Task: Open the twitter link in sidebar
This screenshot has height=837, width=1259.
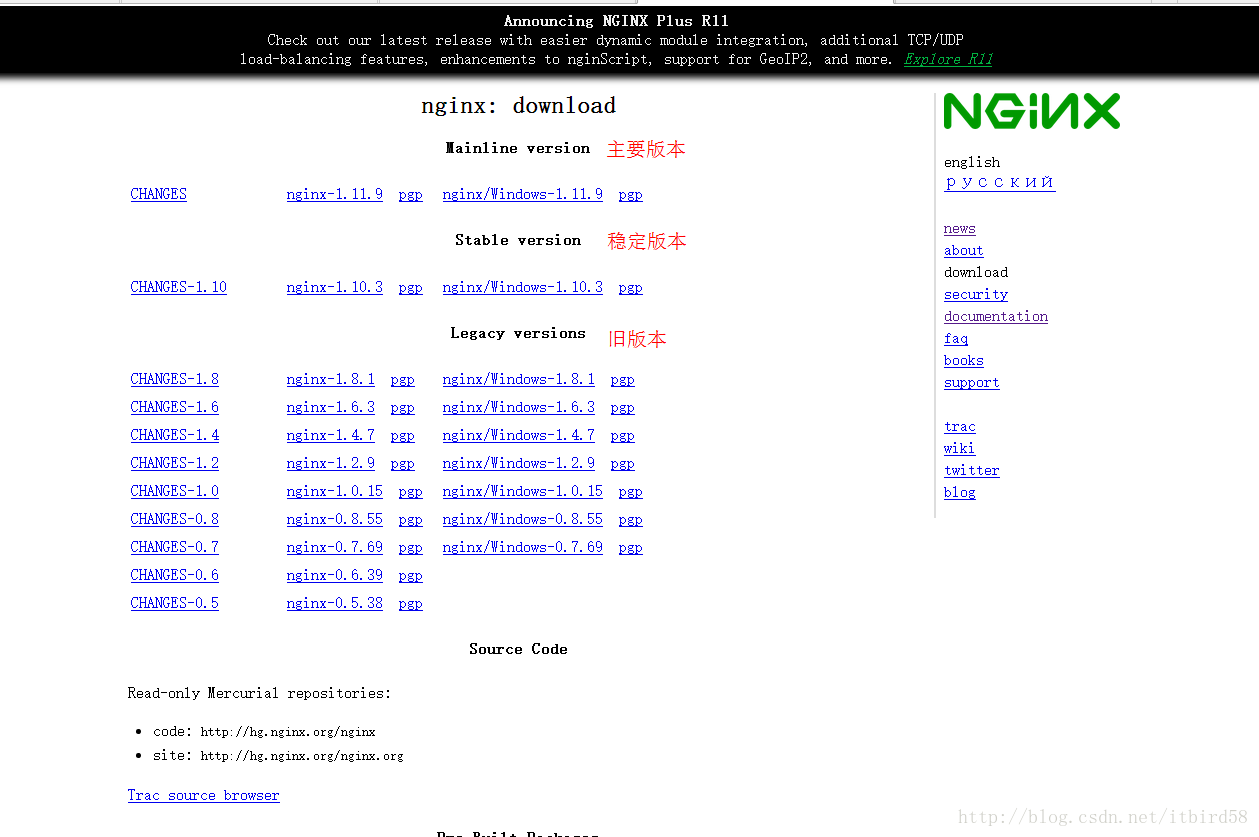Action: click(x=971, y=470)
